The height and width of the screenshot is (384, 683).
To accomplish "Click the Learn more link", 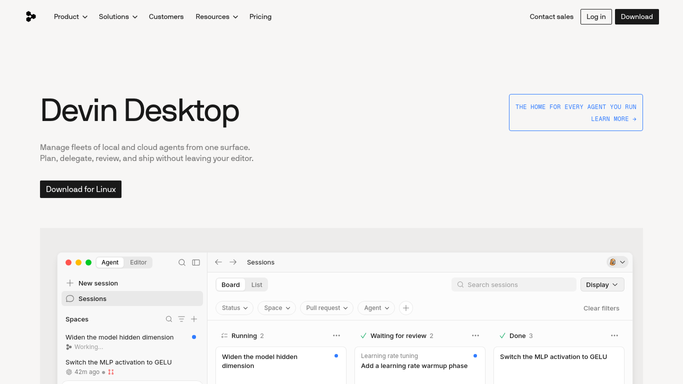I will [x=613, y=119].
